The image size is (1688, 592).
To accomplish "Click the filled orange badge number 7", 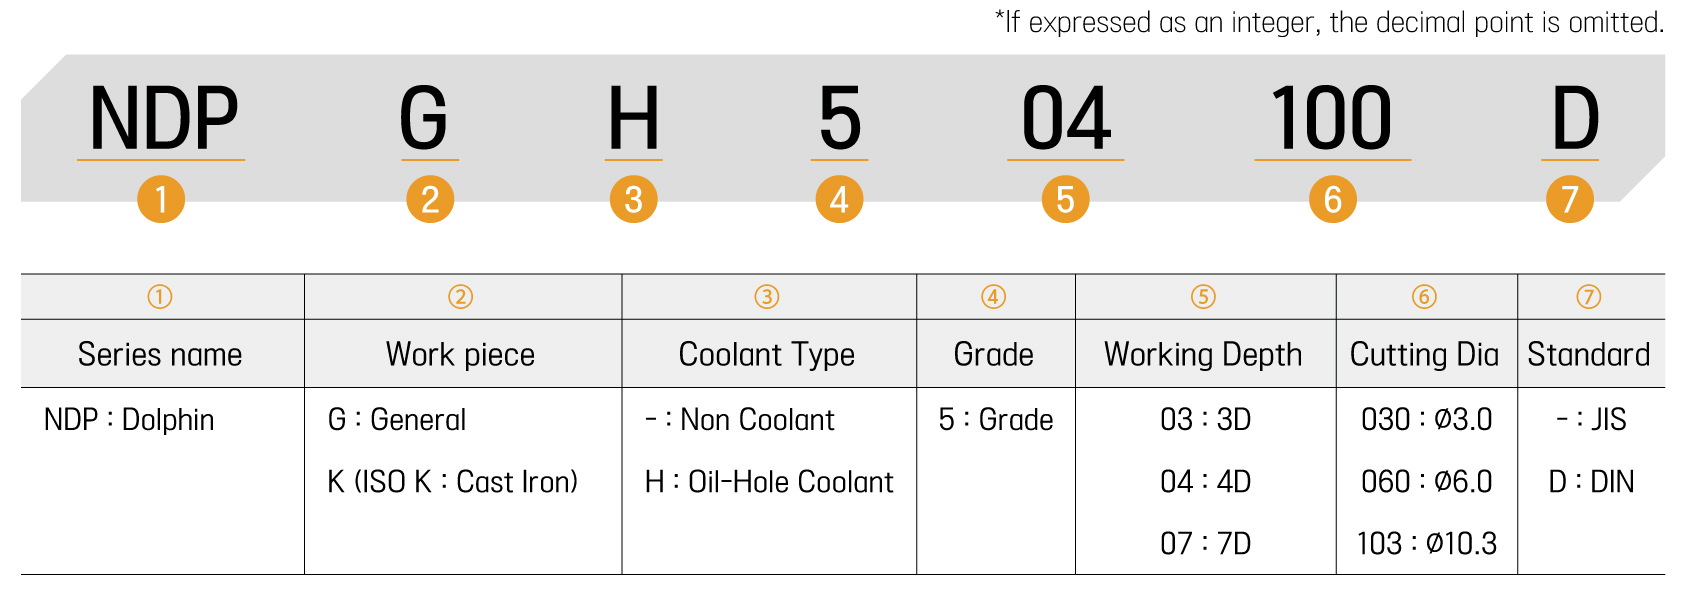I will point(1569,199).
